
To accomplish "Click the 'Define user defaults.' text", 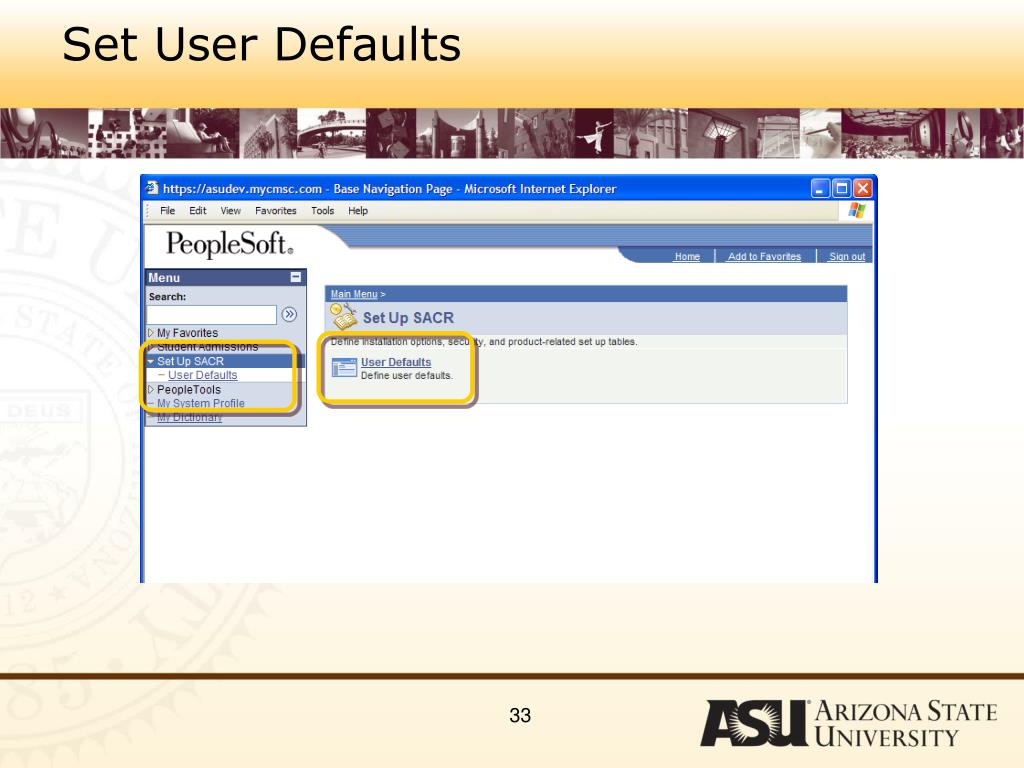I will tap(406, 376).
